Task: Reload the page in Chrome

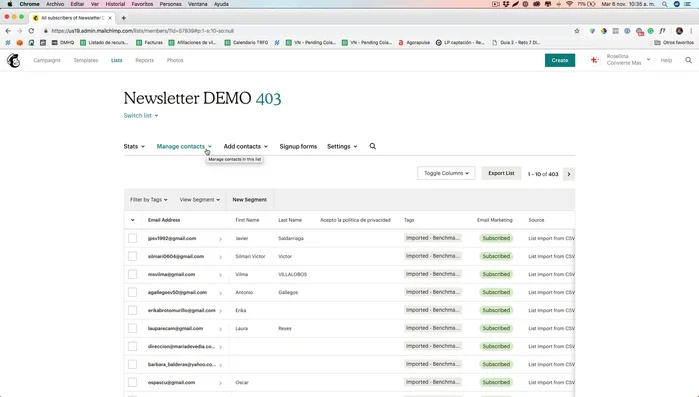Action: [31, 31]
